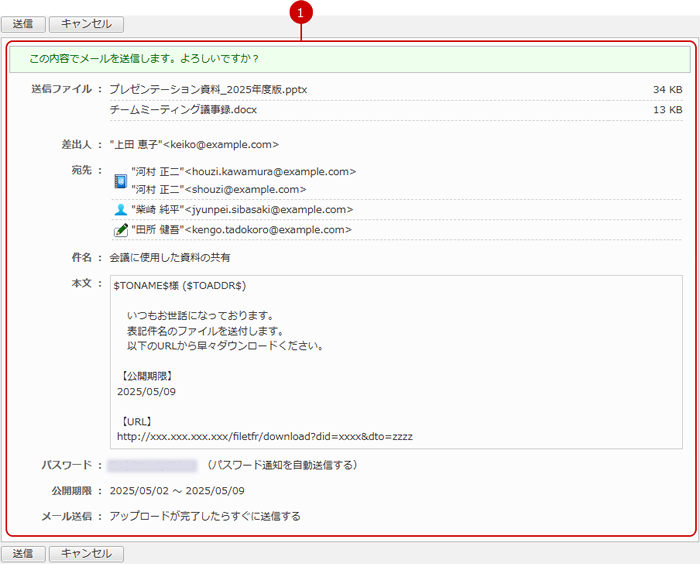Click the 送信ファイル label
Viewport: 700px width, 564px height.
point(61,89)
